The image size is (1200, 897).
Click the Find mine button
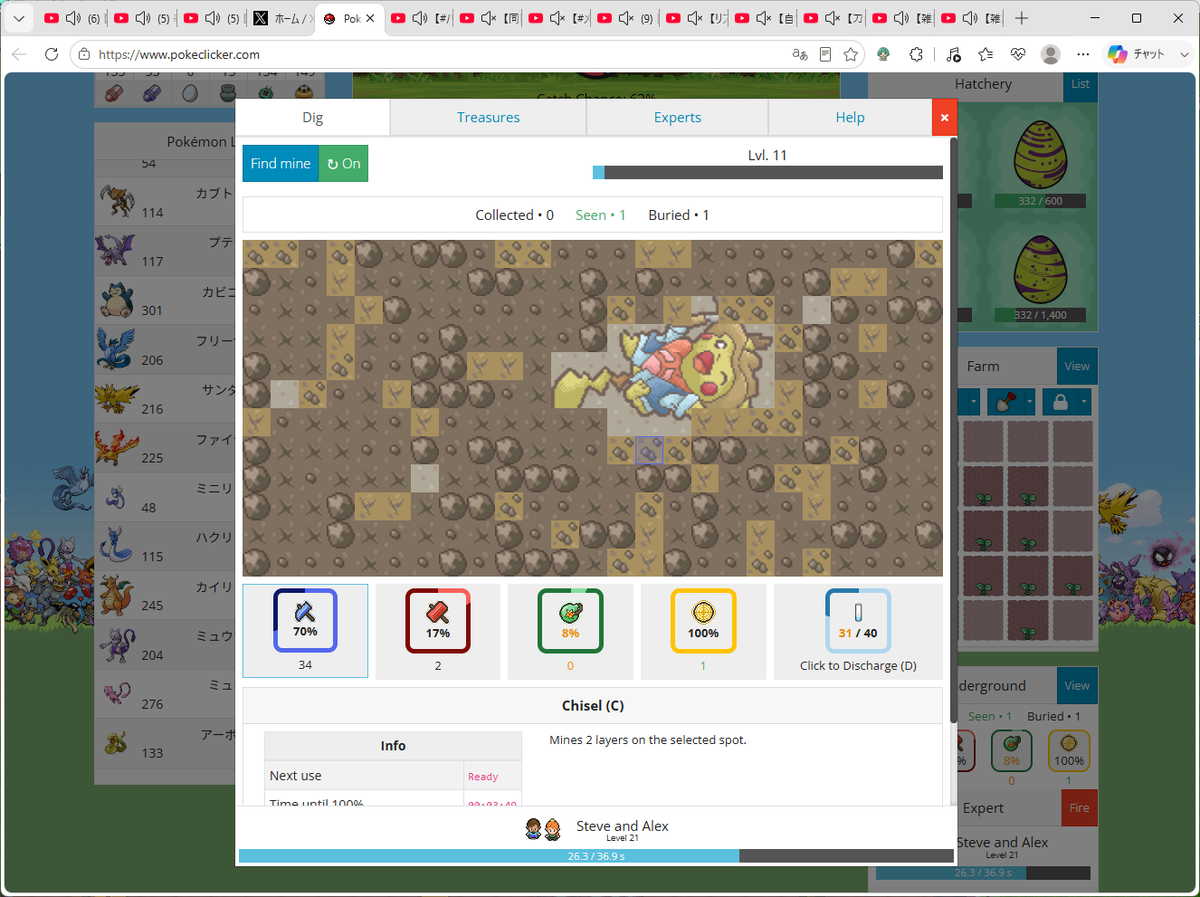pos(280,163)
